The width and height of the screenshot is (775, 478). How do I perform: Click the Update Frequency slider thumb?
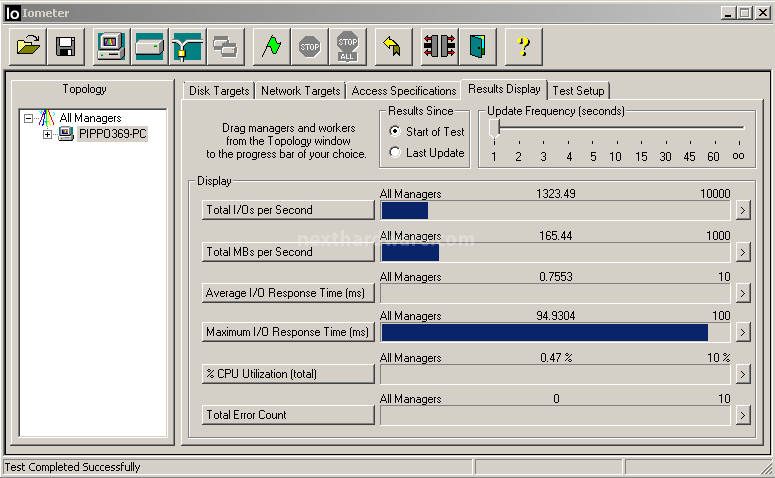click(x=494, y=130)
